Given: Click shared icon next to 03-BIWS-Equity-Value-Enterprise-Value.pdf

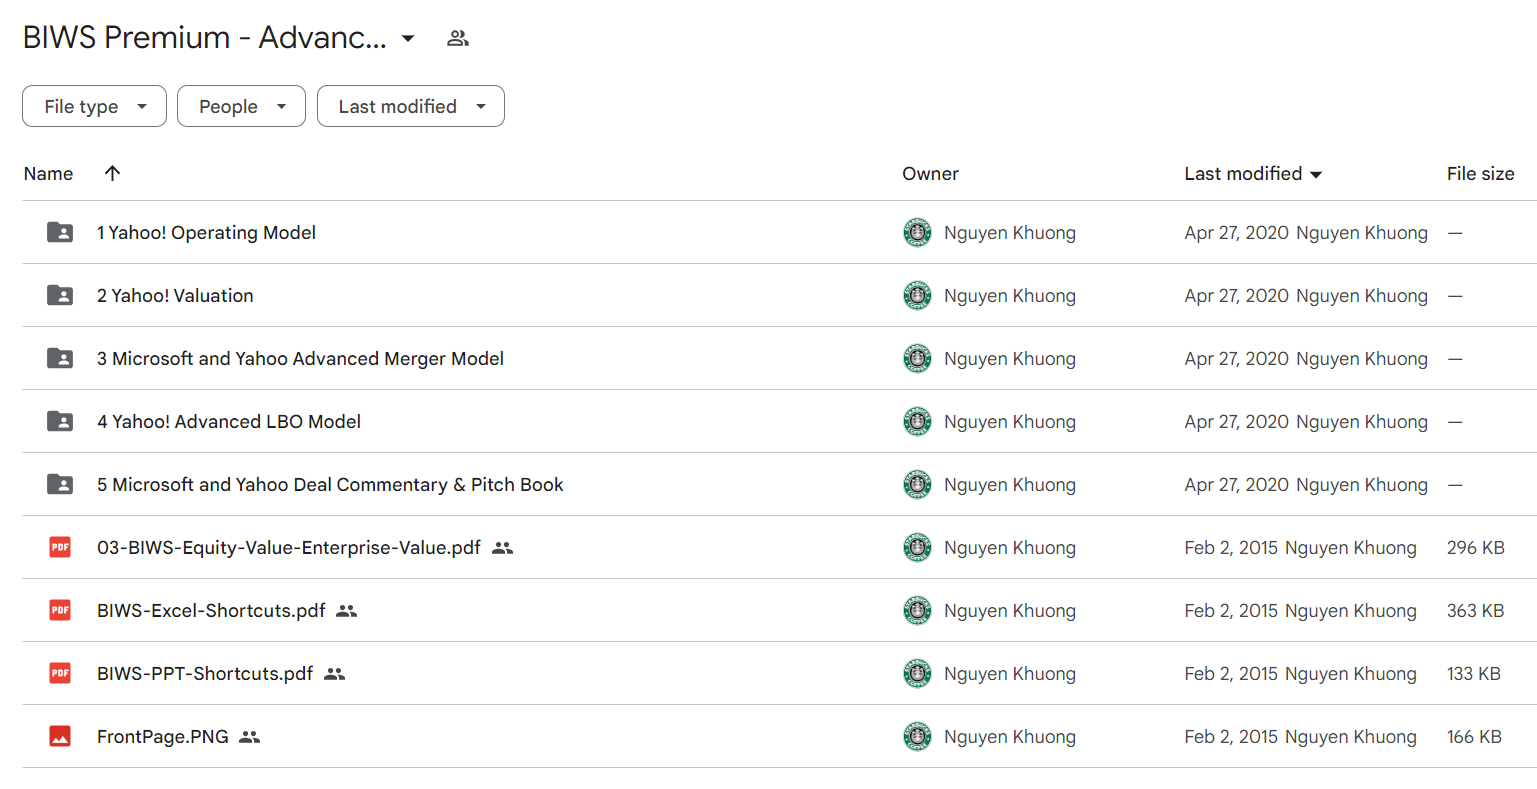Looking at the screenshot, I should tap(502, 548).
